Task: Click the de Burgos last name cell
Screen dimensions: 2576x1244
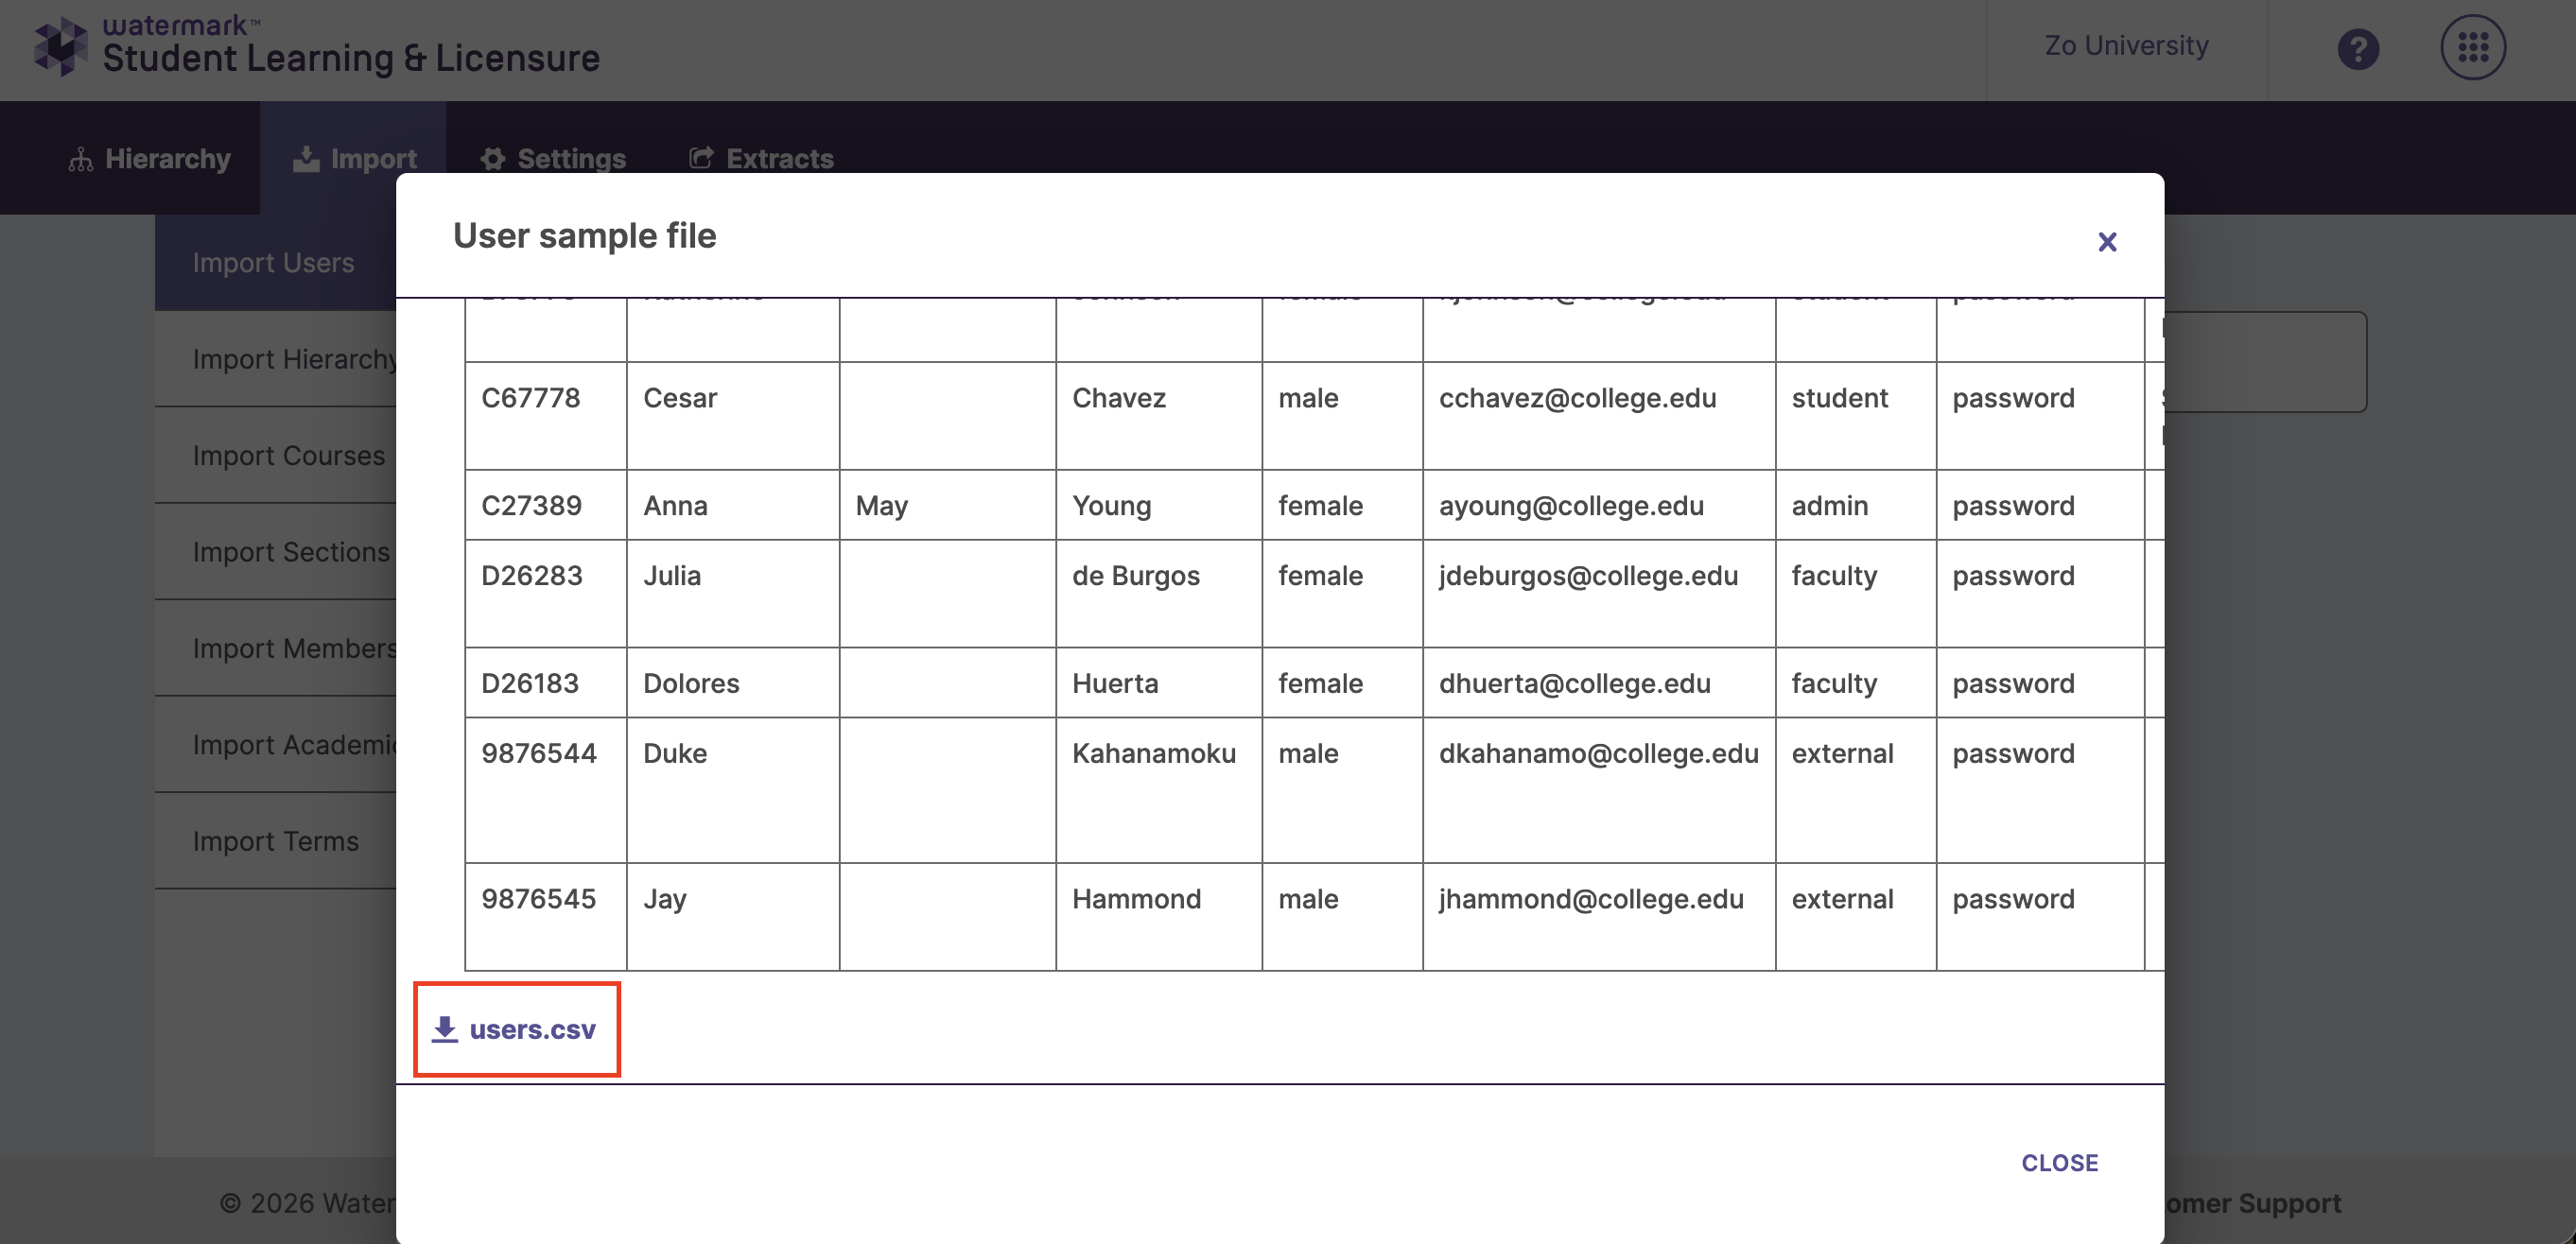Action: coord(1159,594)
